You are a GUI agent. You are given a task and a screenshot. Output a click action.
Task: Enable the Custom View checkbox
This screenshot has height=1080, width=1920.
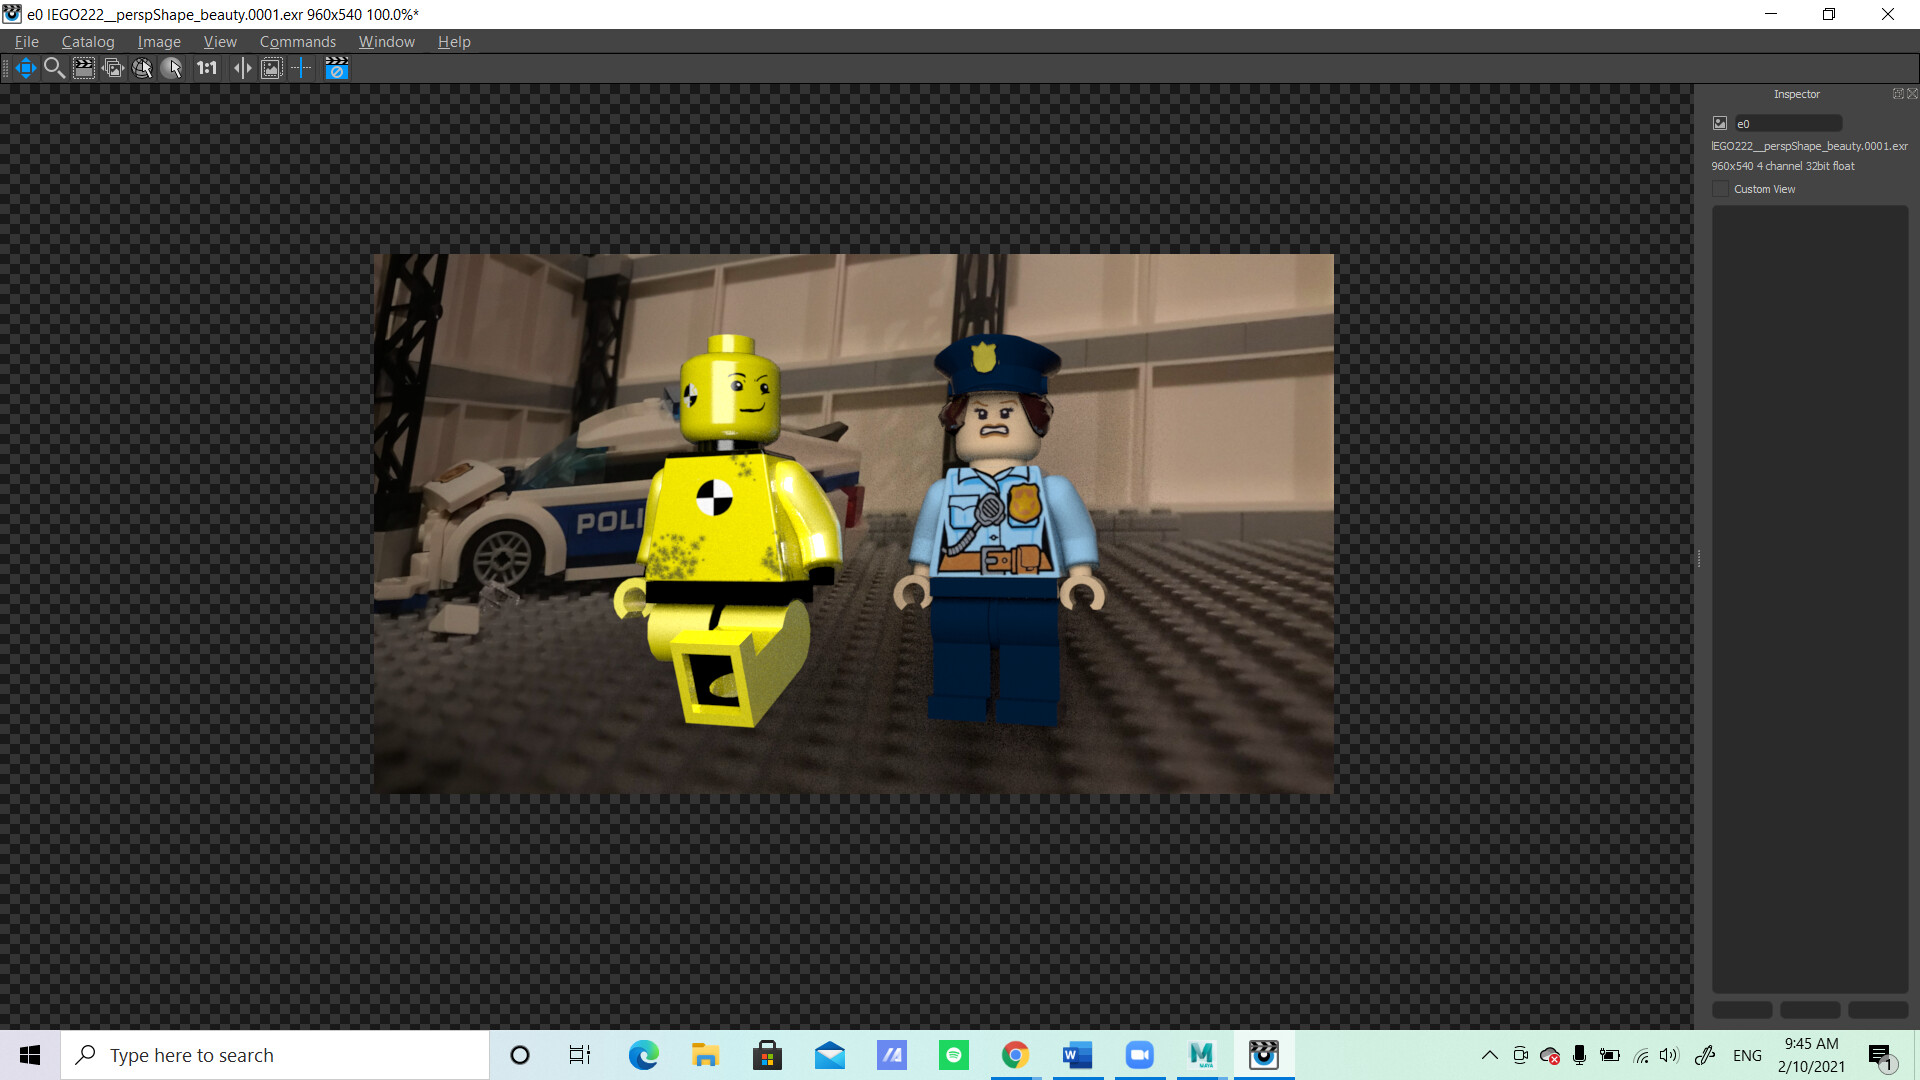click(1721, 189)
